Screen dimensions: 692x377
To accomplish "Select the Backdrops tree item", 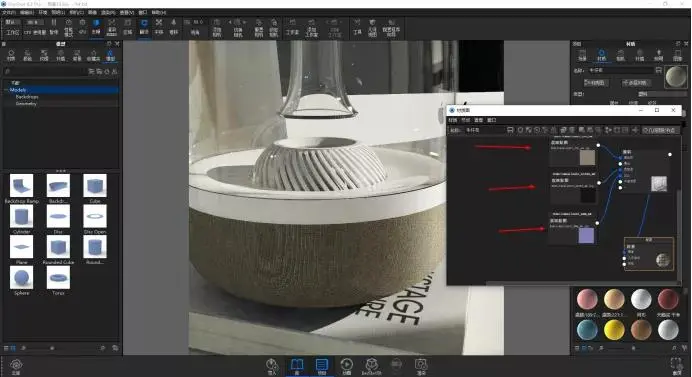I will click(x=27, y=97).
